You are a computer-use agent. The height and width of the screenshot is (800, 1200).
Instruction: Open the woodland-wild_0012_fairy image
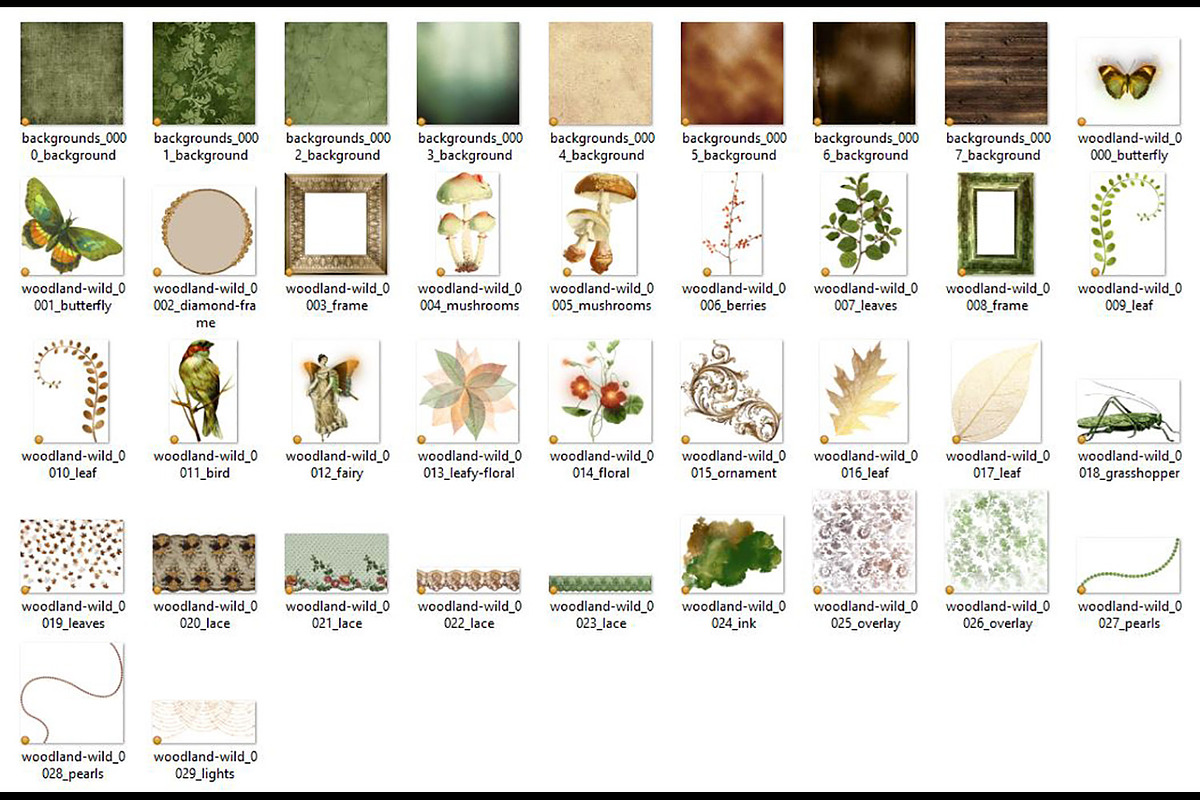coord(336,390)
